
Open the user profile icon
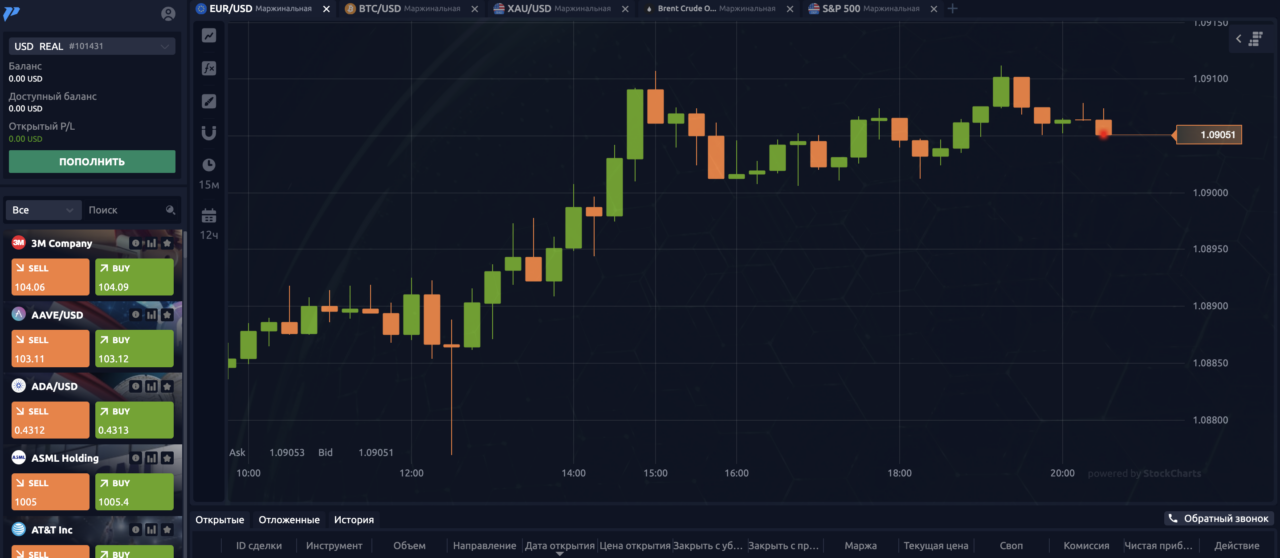(x=168, y=14)
